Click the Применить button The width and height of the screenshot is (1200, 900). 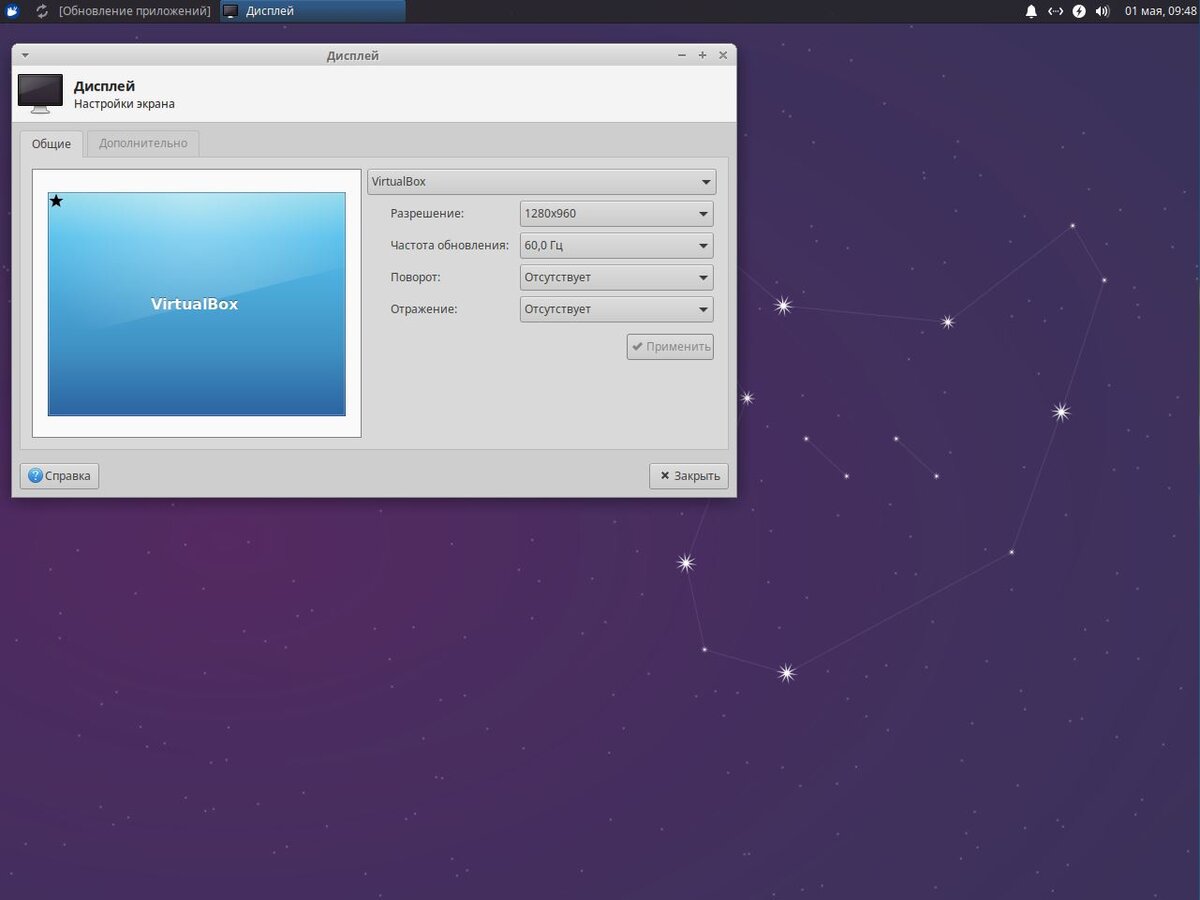coord(670,347)
